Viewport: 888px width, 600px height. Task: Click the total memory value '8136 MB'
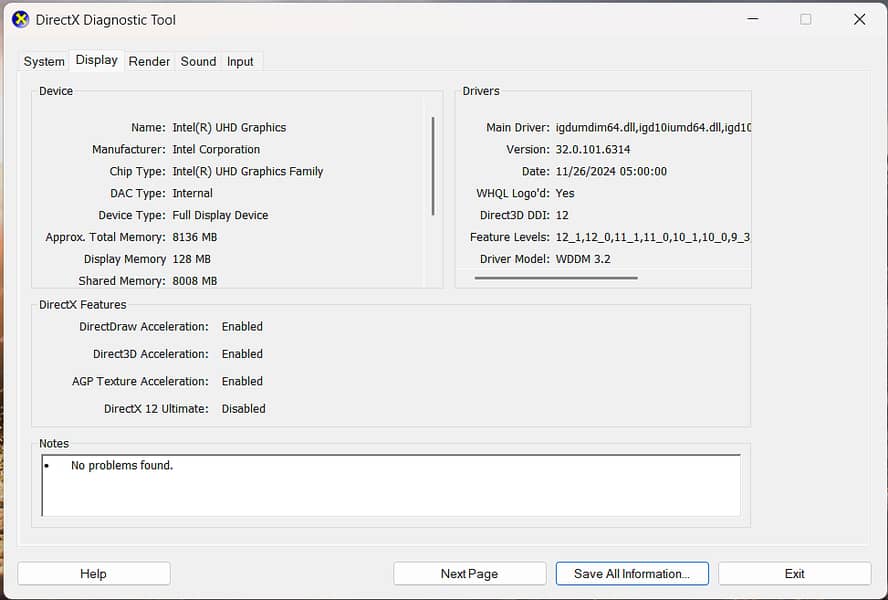pyautogui.click(x=194, y=237)
